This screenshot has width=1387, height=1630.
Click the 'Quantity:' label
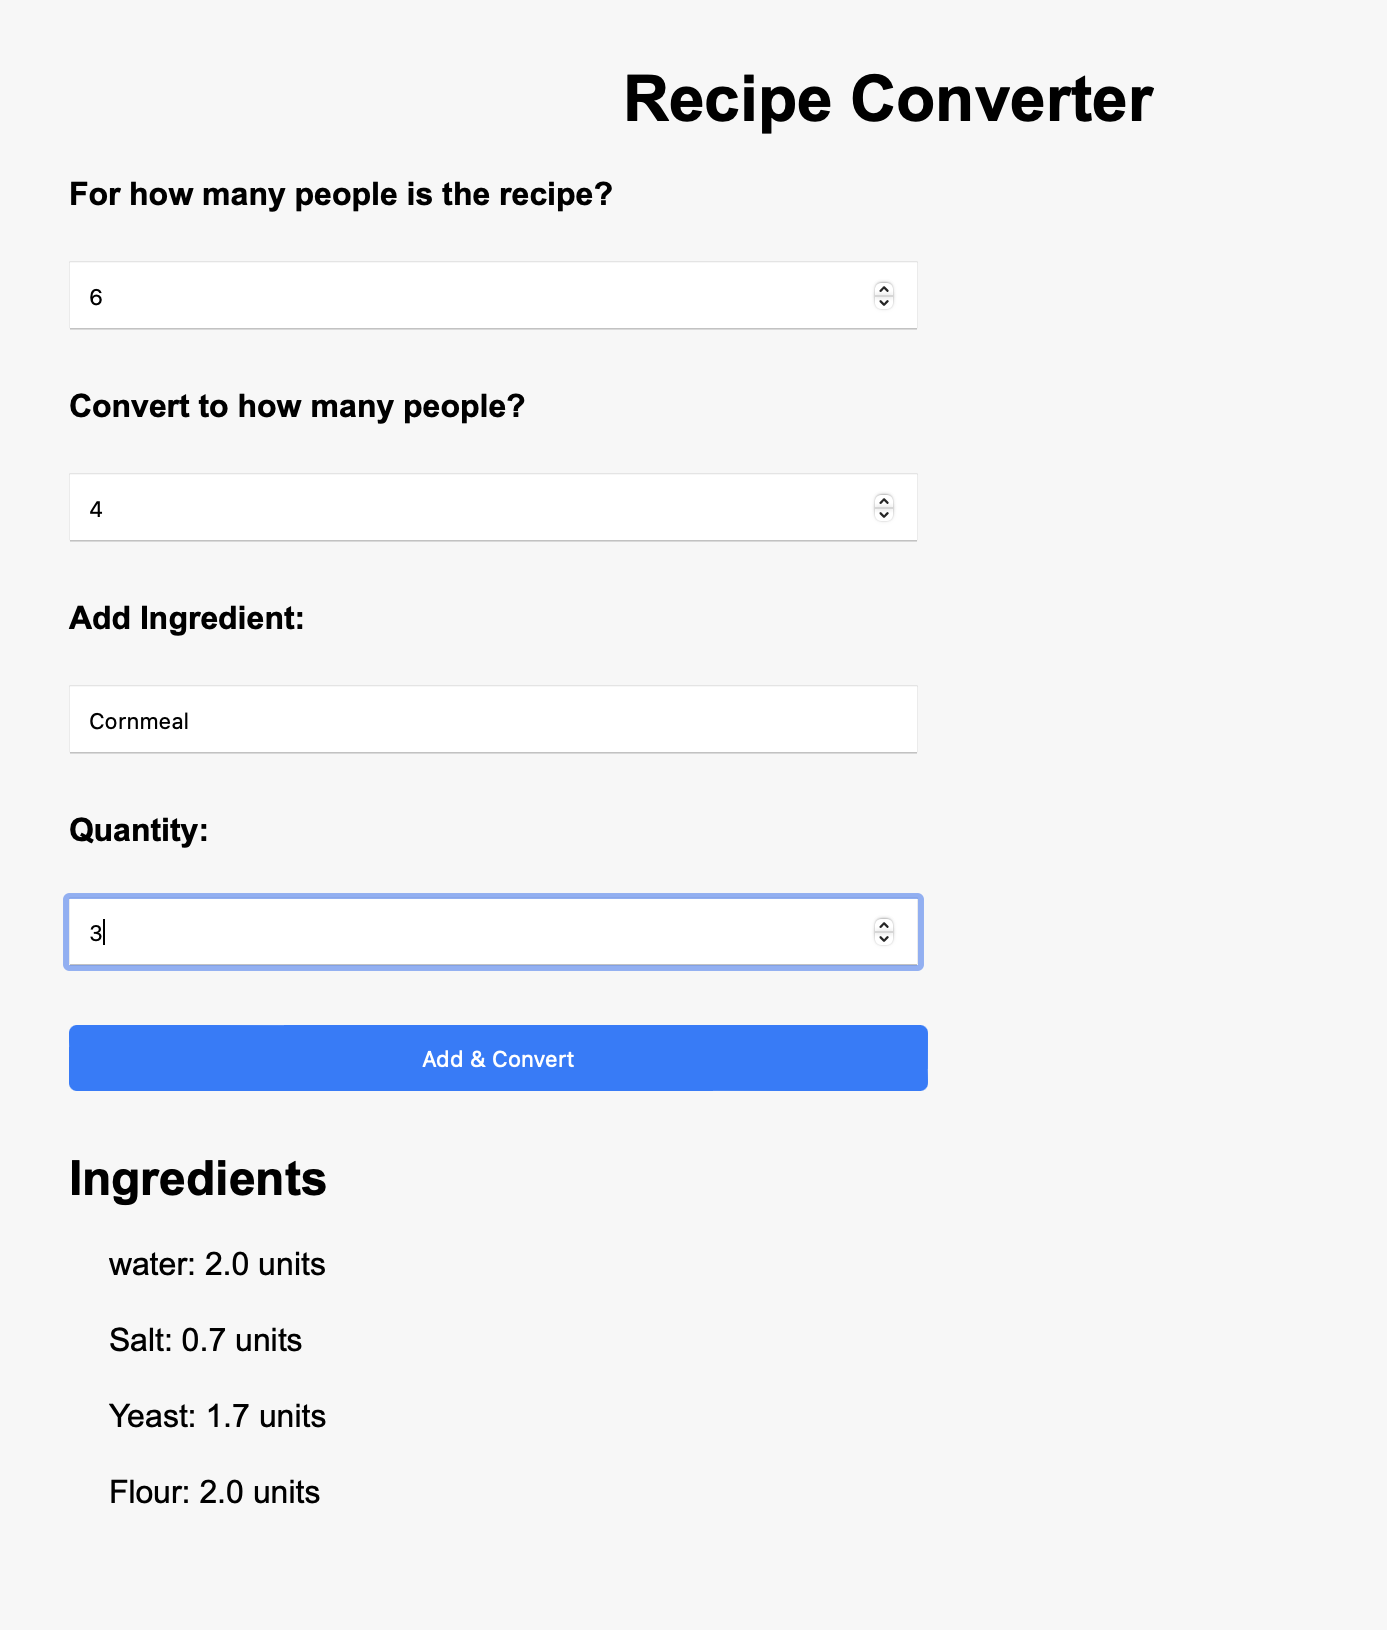[x=138, y=830]
